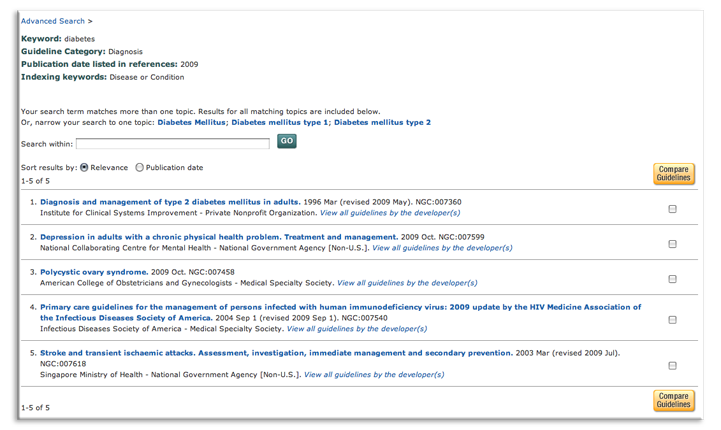This screenshot has width=721, height=430.
Task: Click the Search within text field
Action: coord(172,143)
